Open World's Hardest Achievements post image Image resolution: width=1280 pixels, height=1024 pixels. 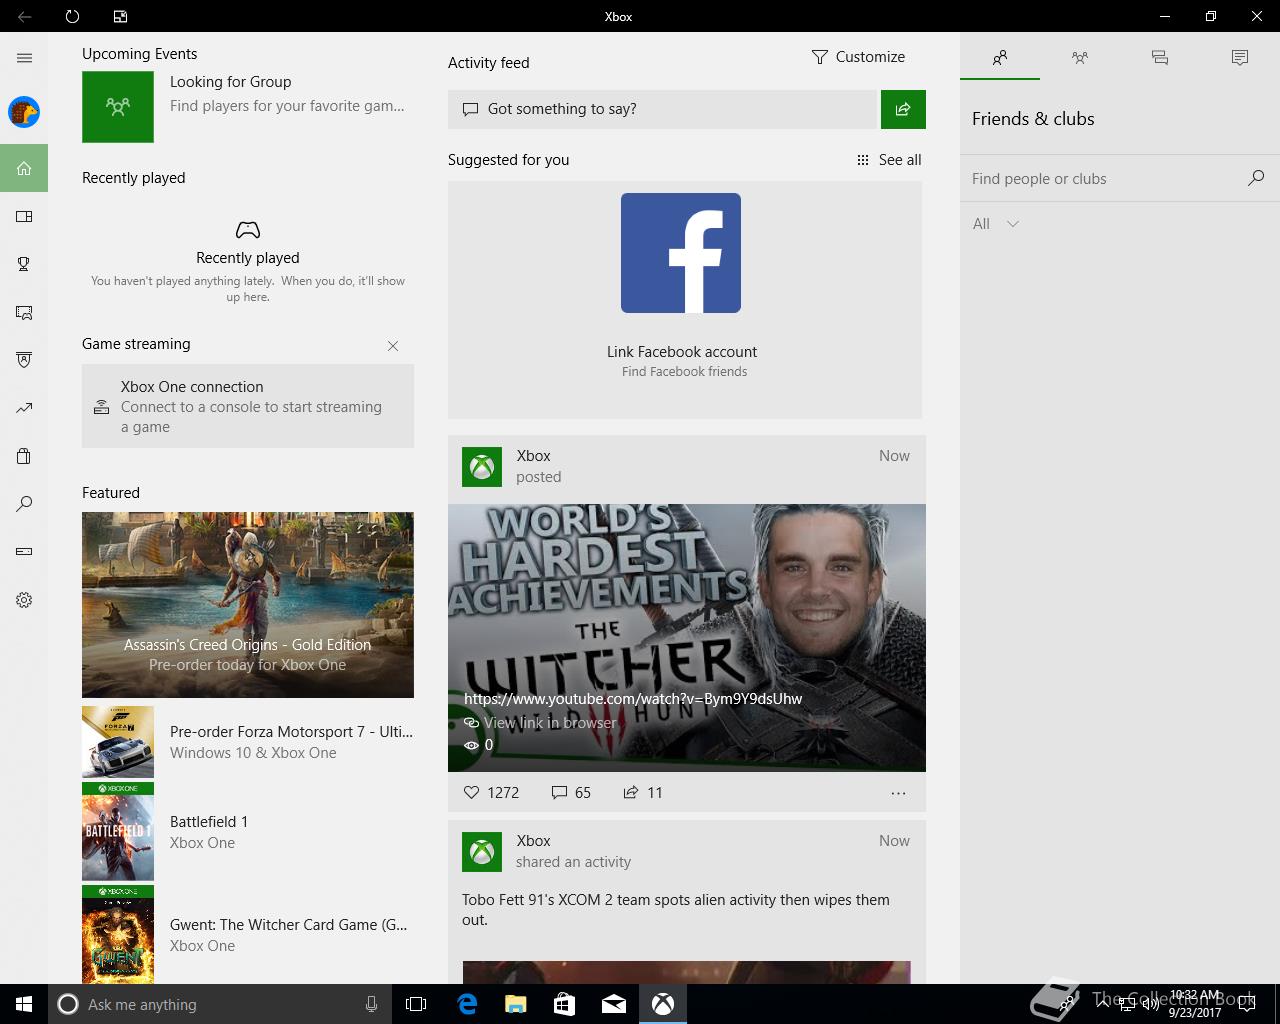[687, 638]
